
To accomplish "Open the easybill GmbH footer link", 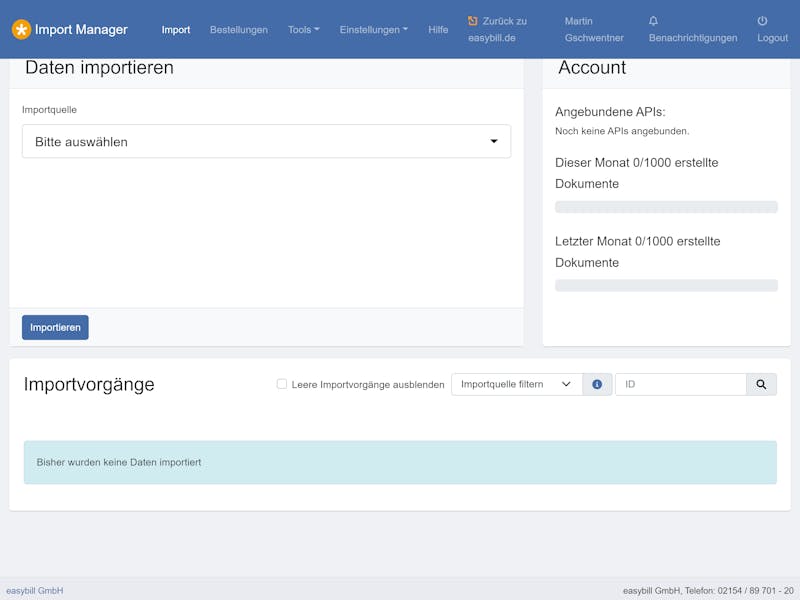I will click(35, 591).
